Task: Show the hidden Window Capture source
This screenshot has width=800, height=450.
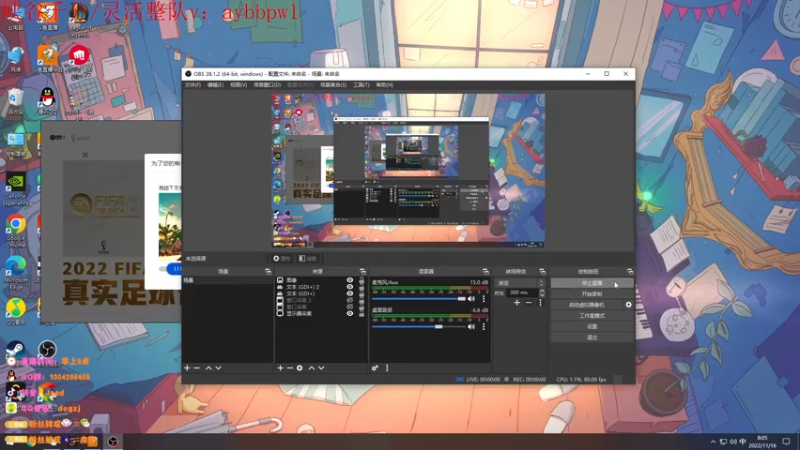Action: [x=349, y=307]
